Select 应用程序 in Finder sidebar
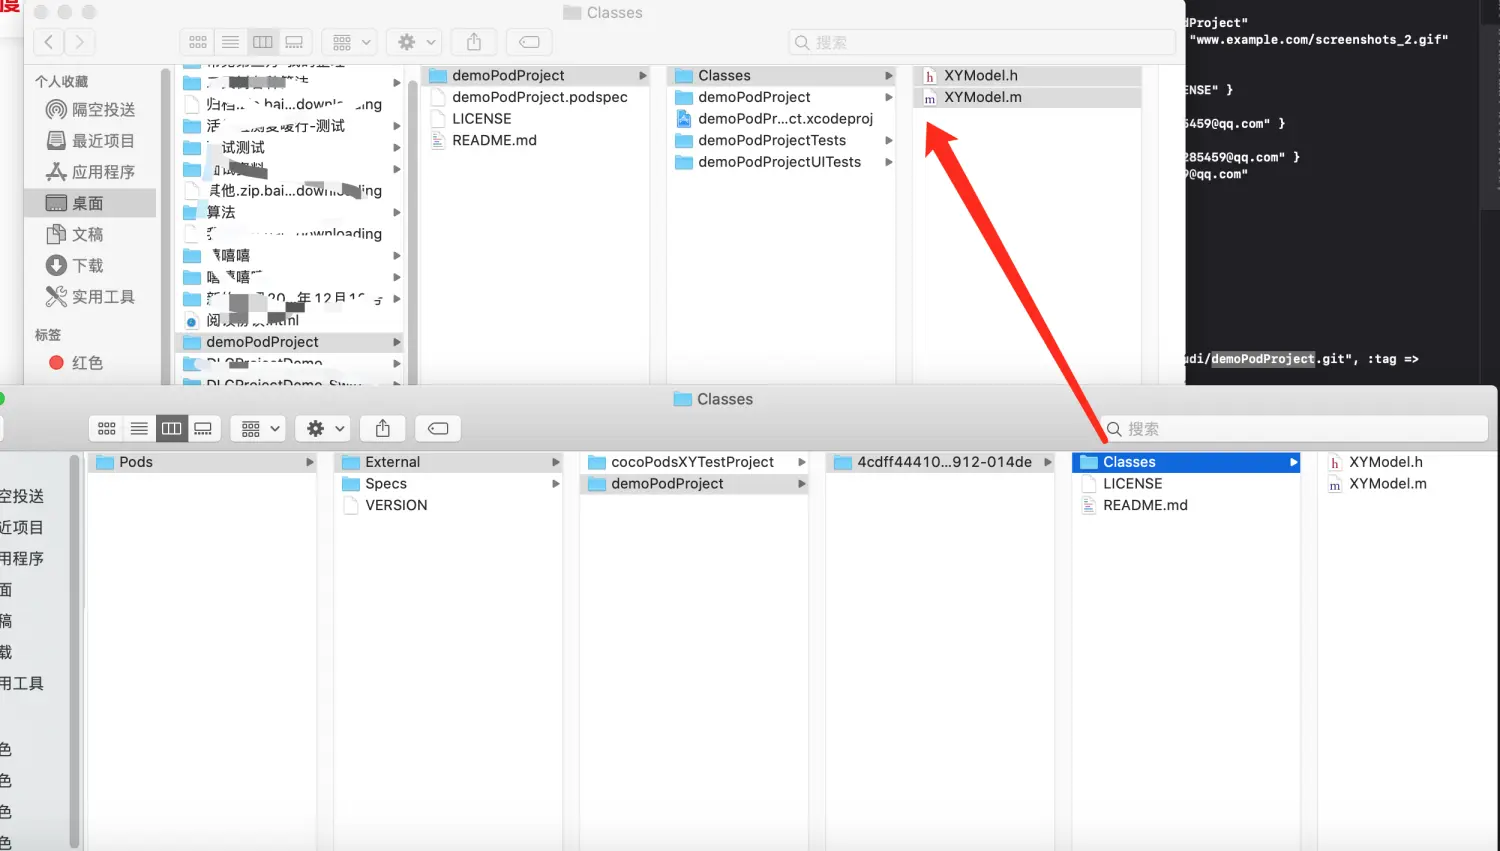 pos(102,172)
